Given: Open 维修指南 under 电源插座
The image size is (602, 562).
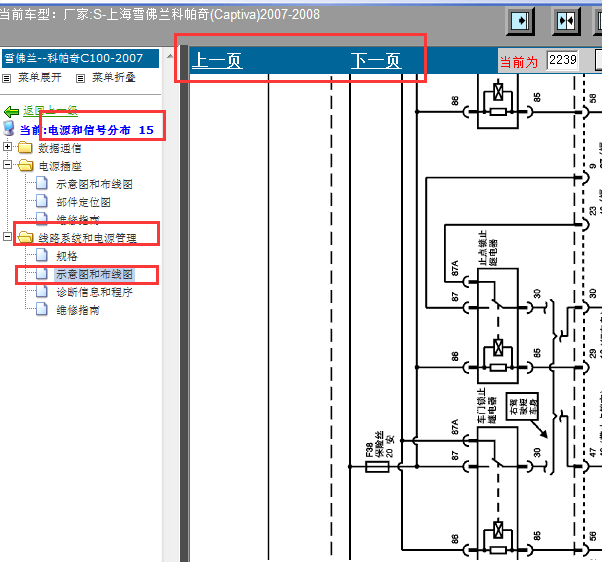Looking at the screenshot, I should [x=78, y=220].
